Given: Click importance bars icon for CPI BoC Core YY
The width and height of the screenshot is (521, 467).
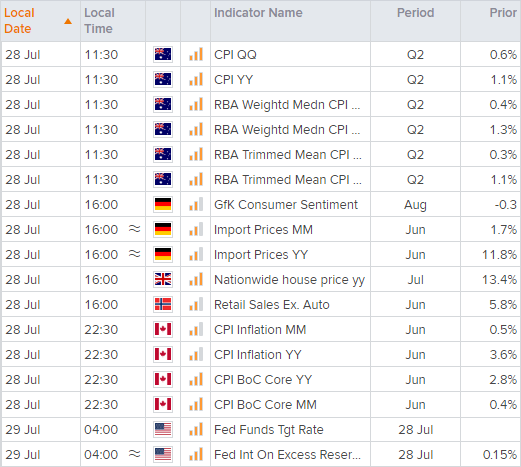Looking at the screenshot, I should 196,379.
